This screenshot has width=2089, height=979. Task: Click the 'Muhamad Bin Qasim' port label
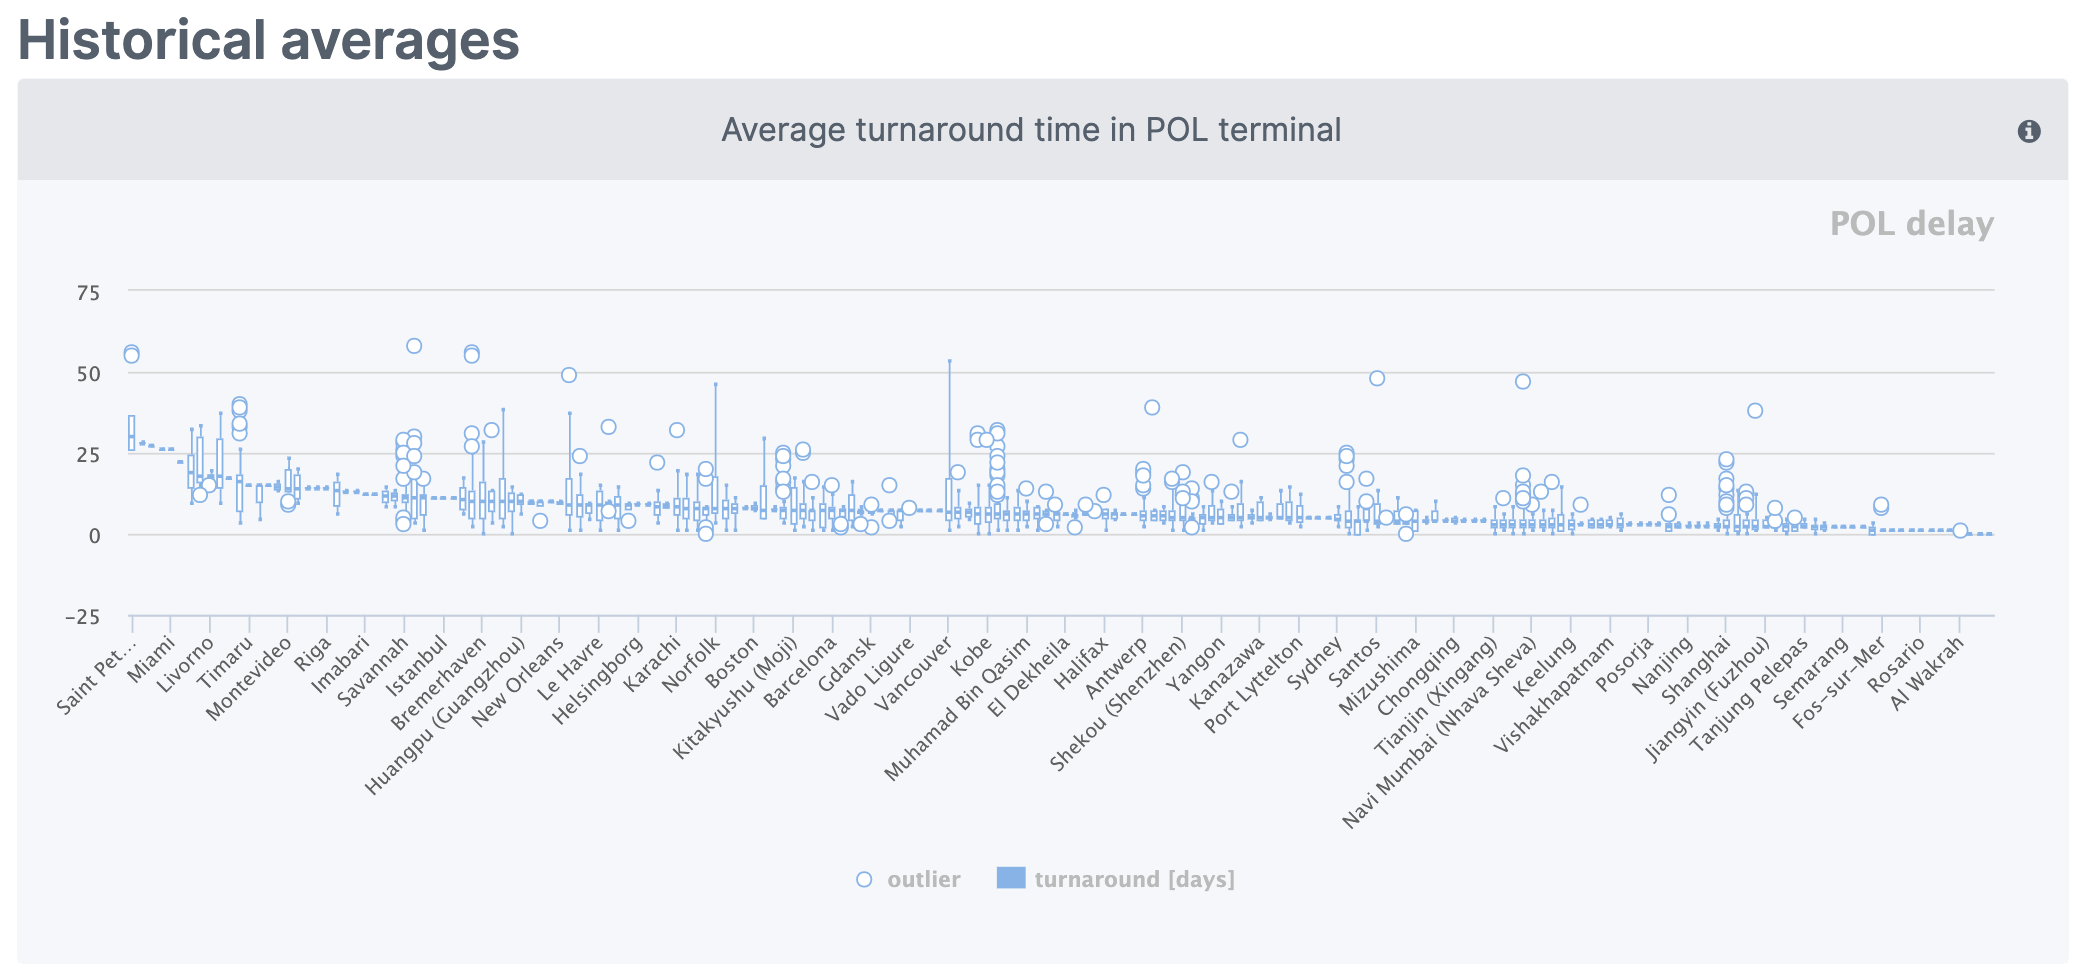point(959,710)
